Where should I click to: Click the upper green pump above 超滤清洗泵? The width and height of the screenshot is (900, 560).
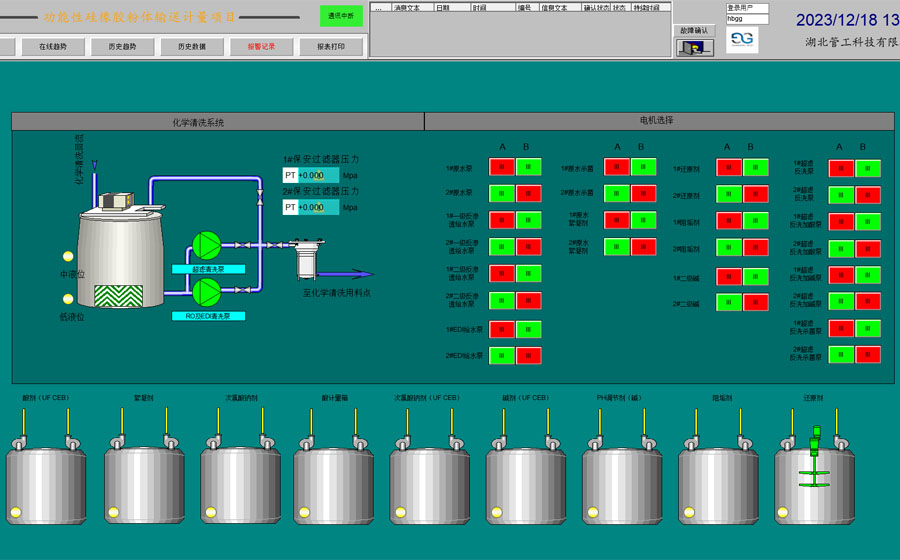click(207, 245)
